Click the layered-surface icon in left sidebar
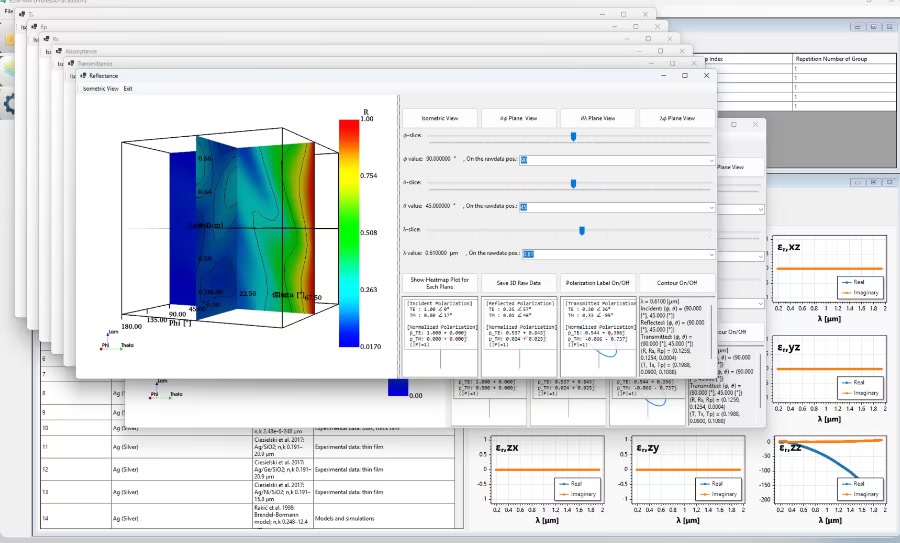This screenshot has height=543, width=900. point(8,66)
